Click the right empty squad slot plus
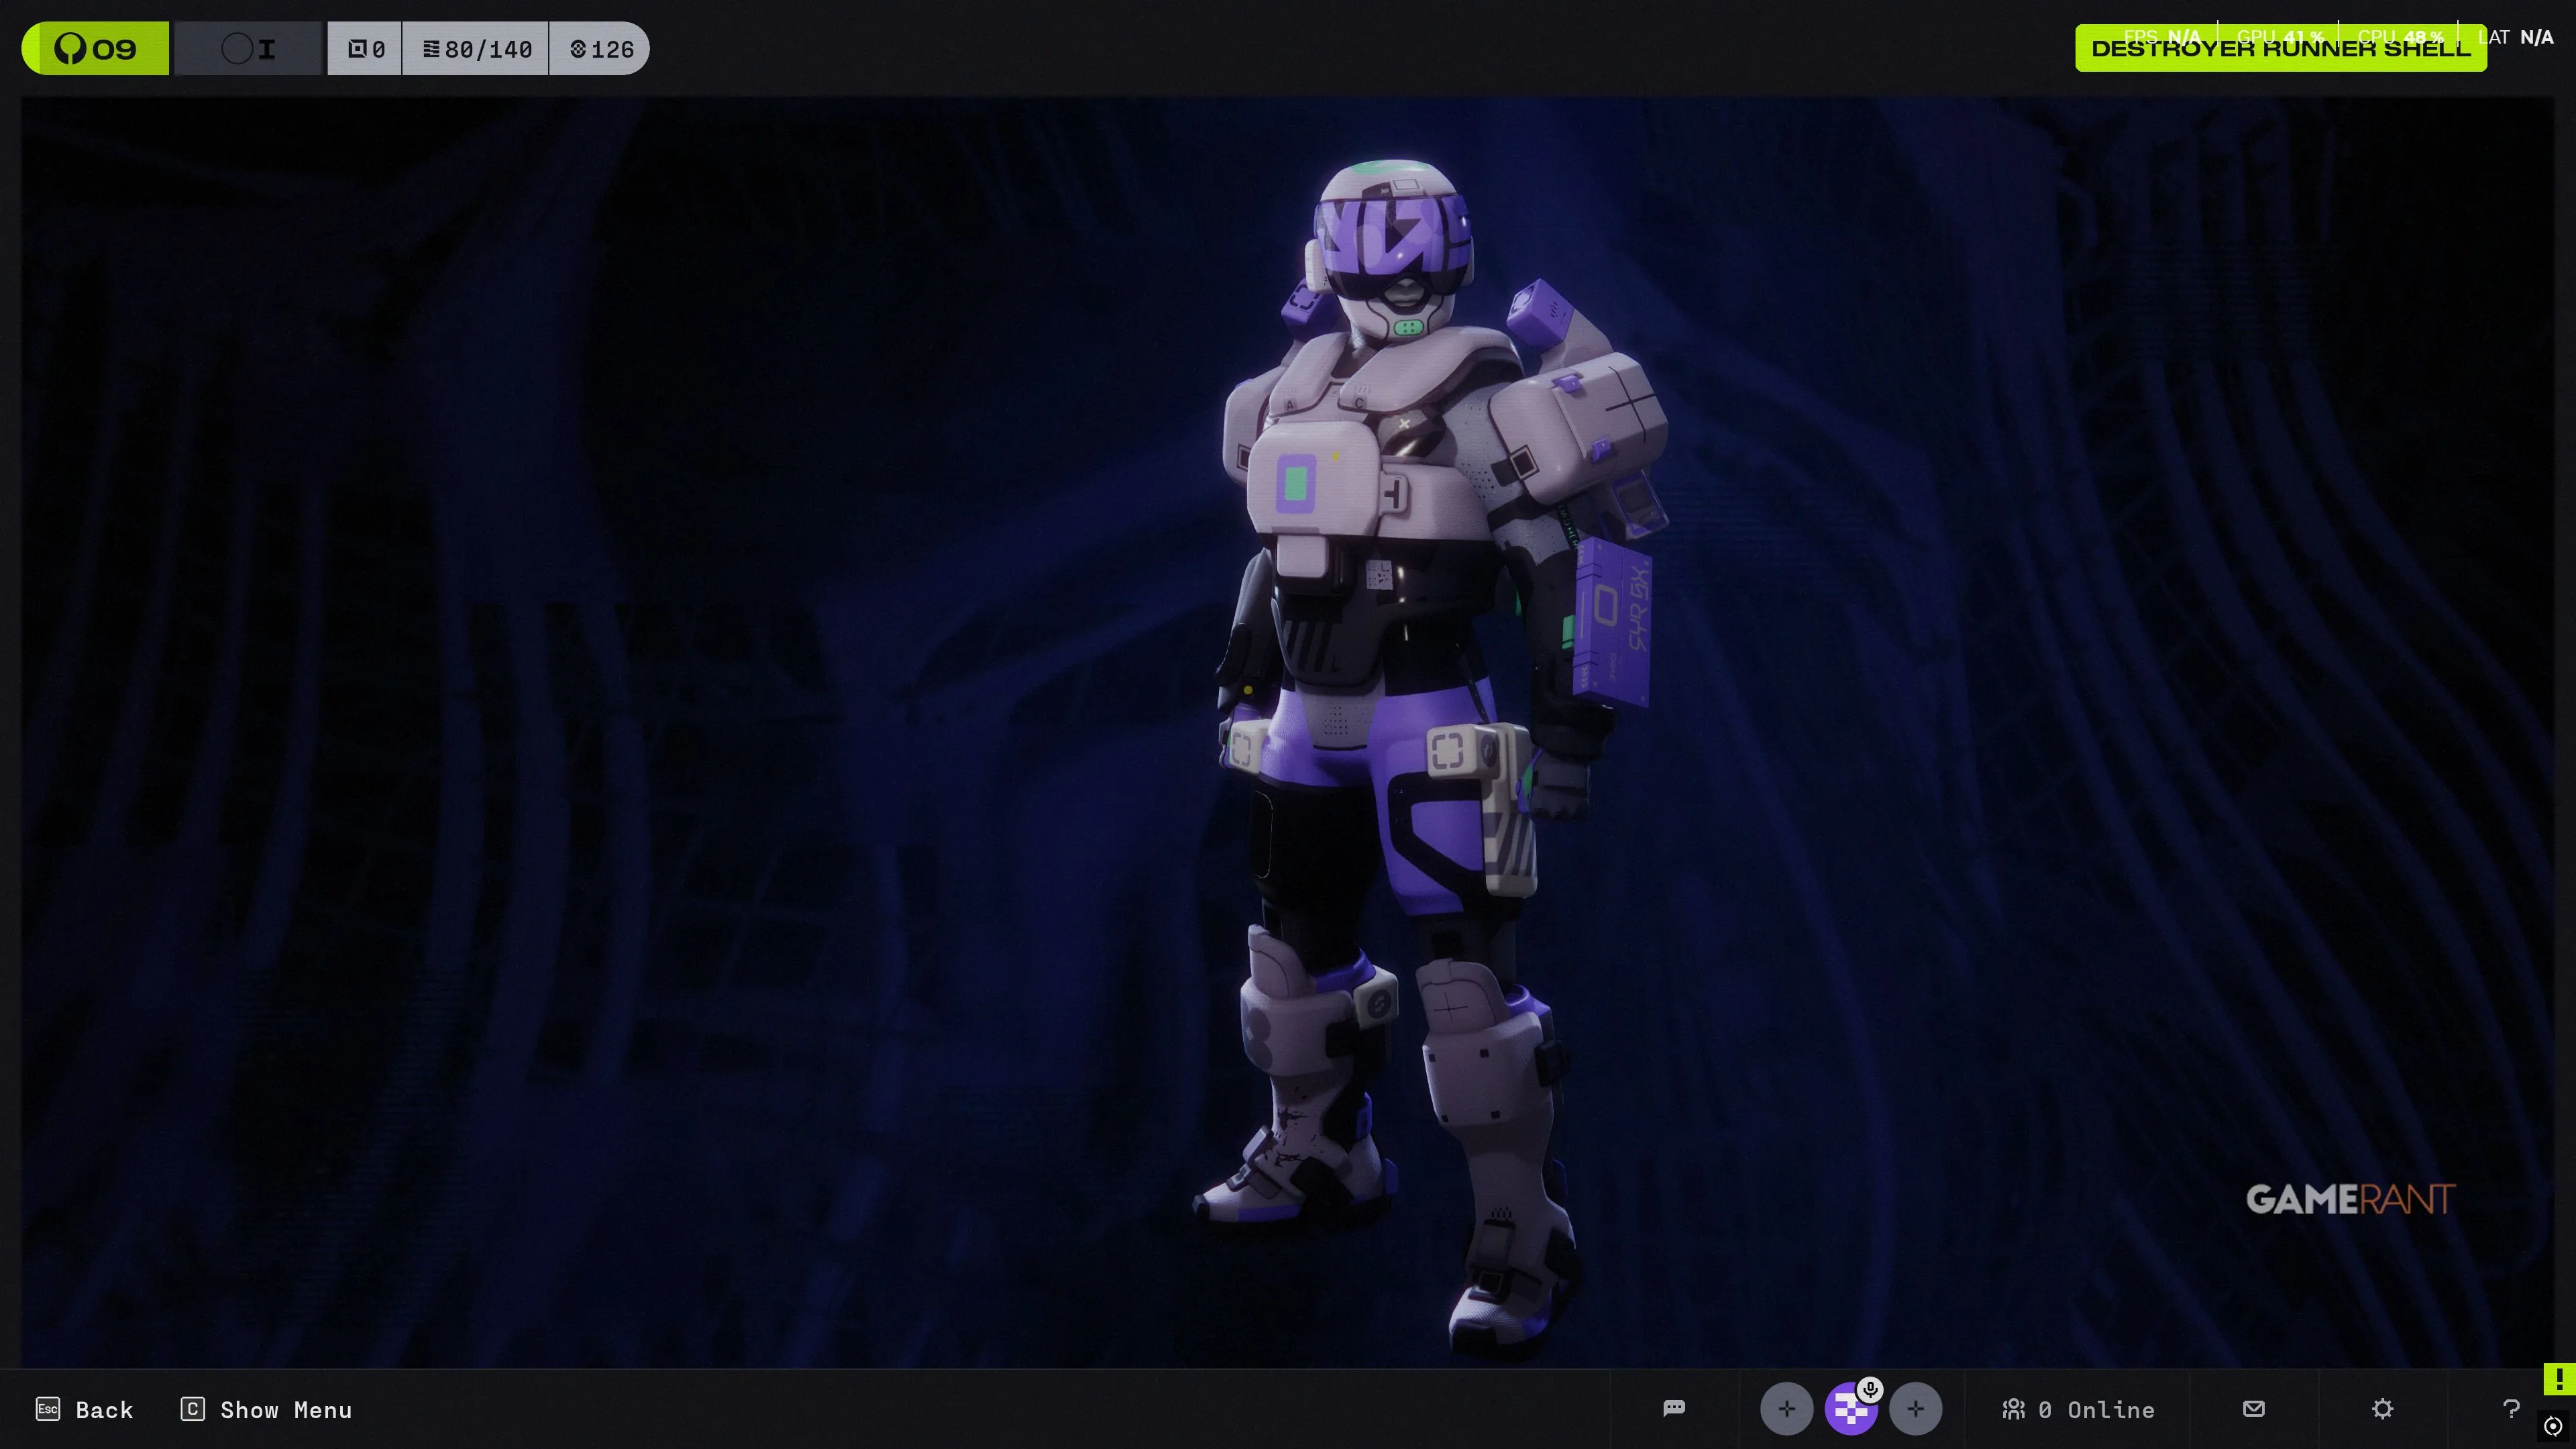Viewport: 2576px width, 1449px height. [1915, 1409]
